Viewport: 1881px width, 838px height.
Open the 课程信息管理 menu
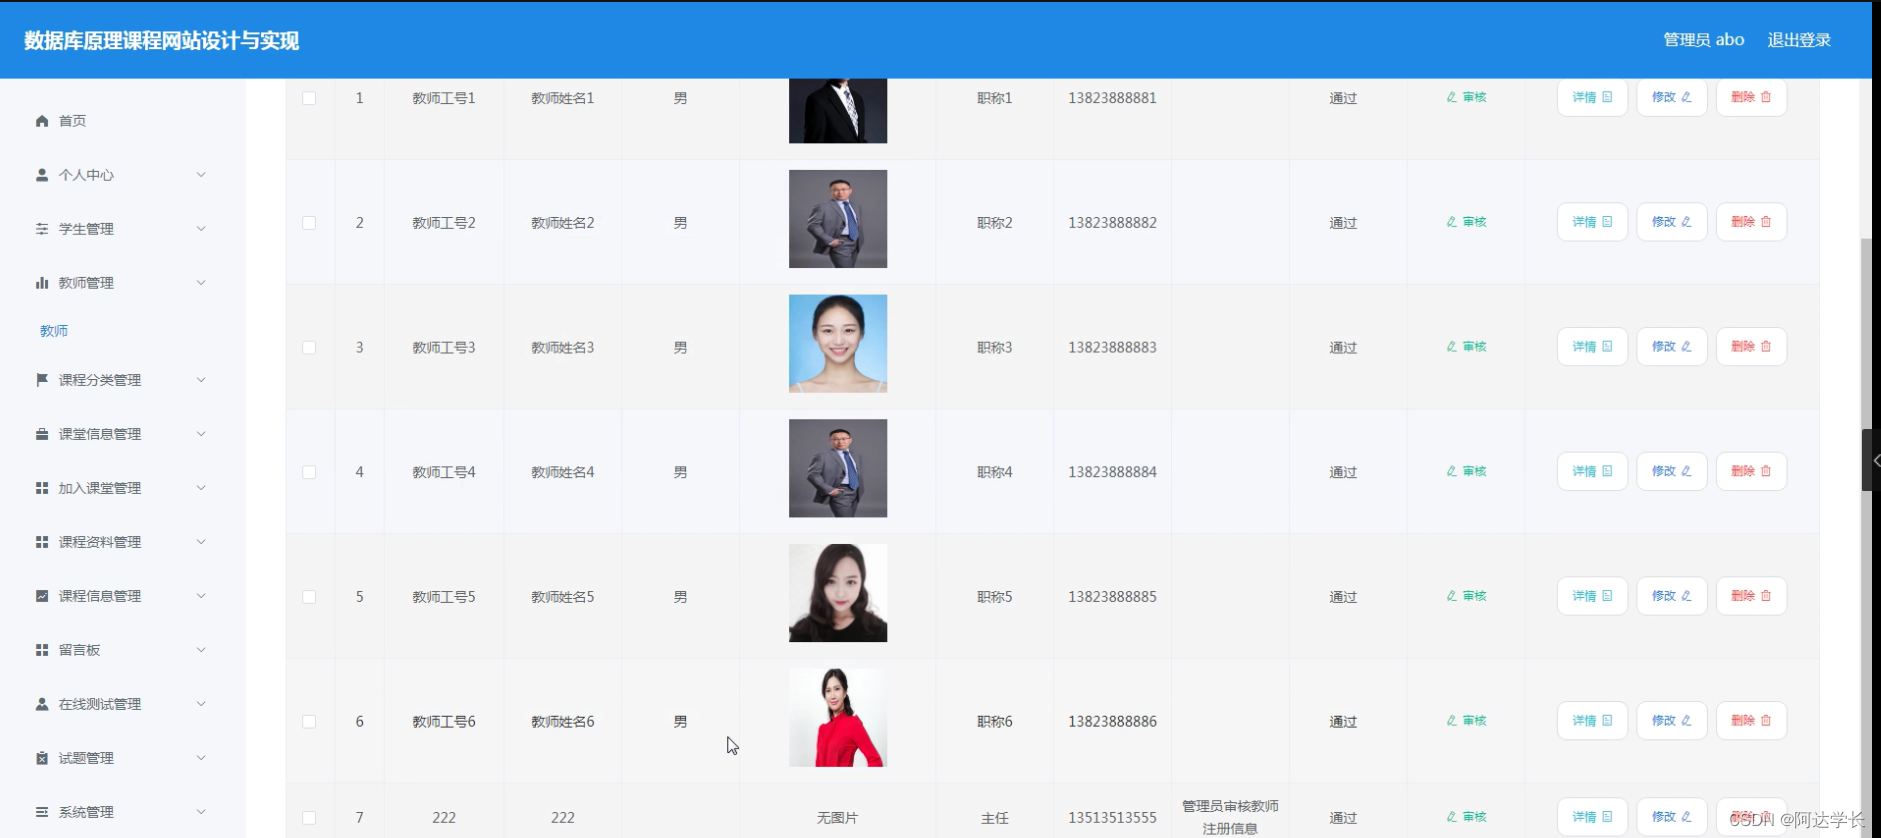pyautogui.click(x=100, y=596)
